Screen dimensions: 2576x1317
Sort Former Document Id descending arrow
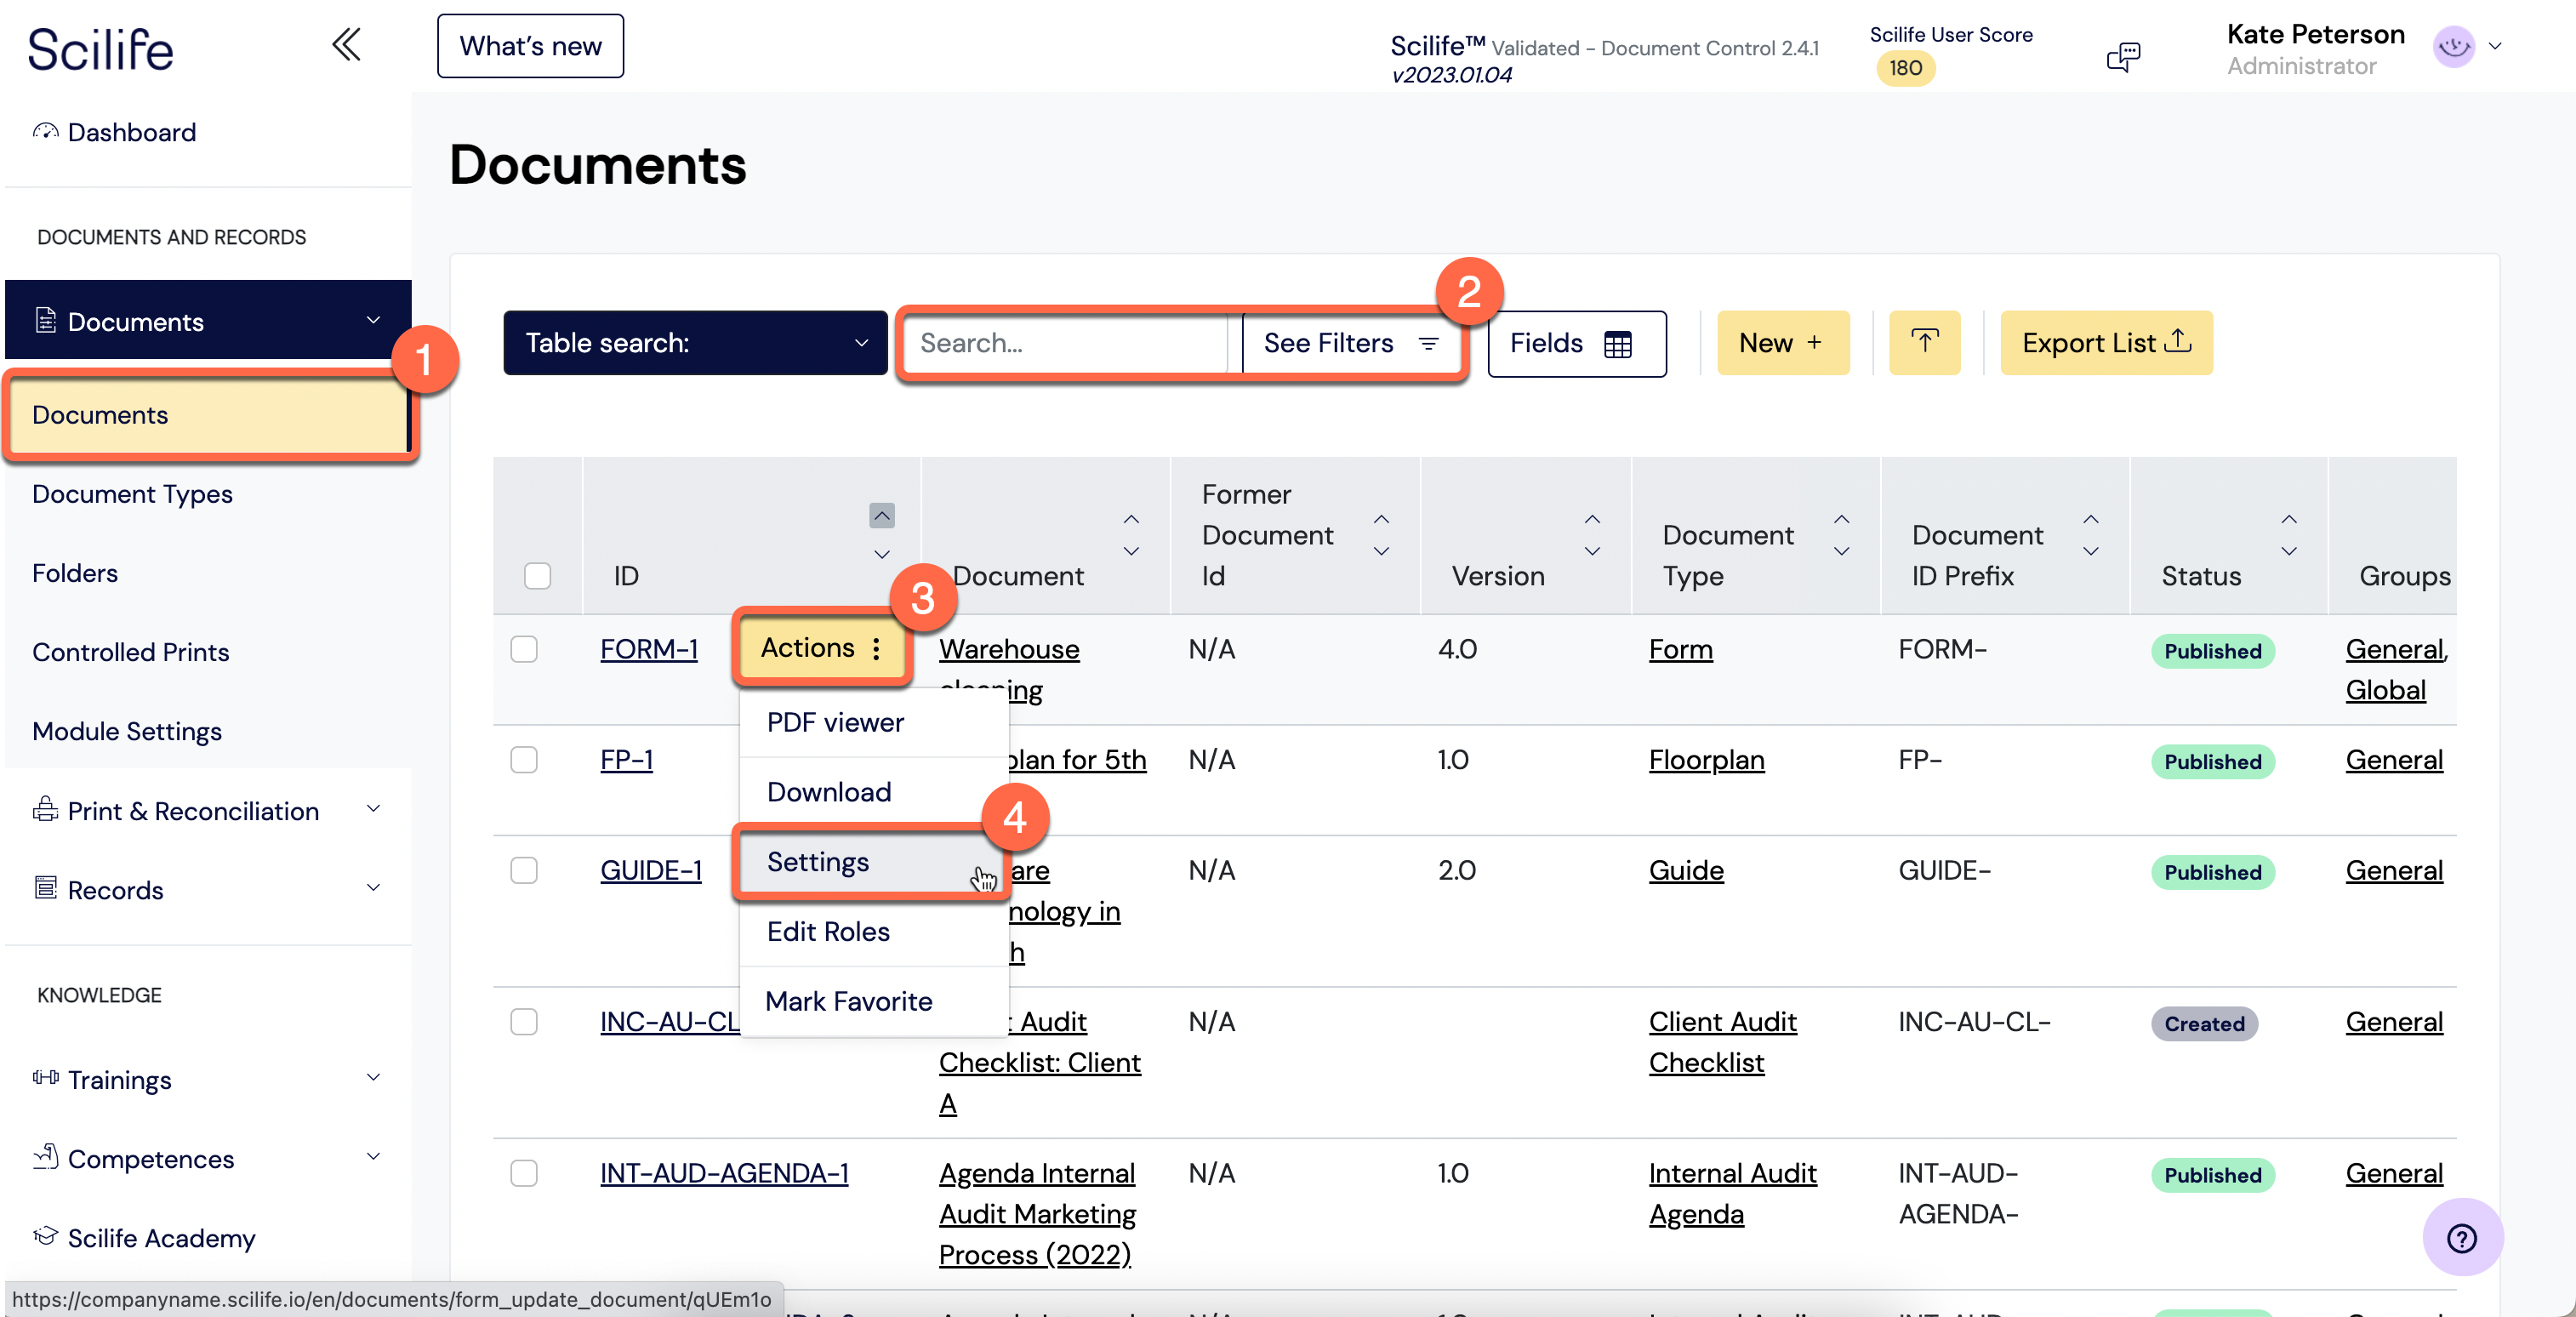point(1381,551)
